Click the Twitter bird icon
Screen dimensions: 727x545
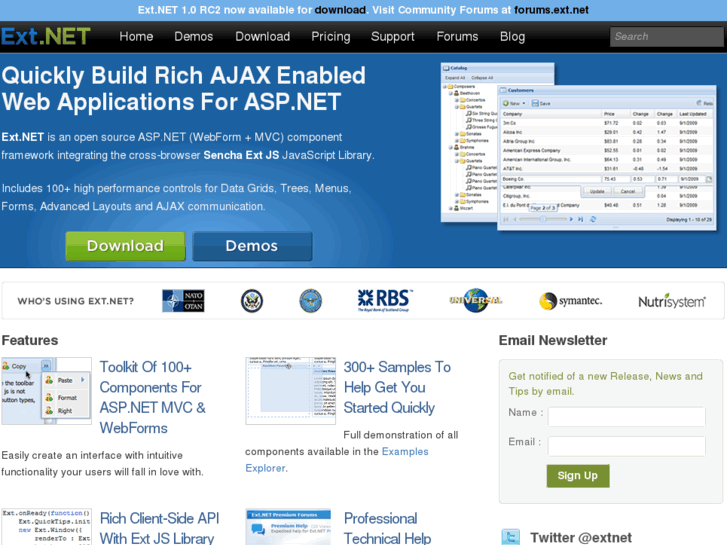pos(510,537)
